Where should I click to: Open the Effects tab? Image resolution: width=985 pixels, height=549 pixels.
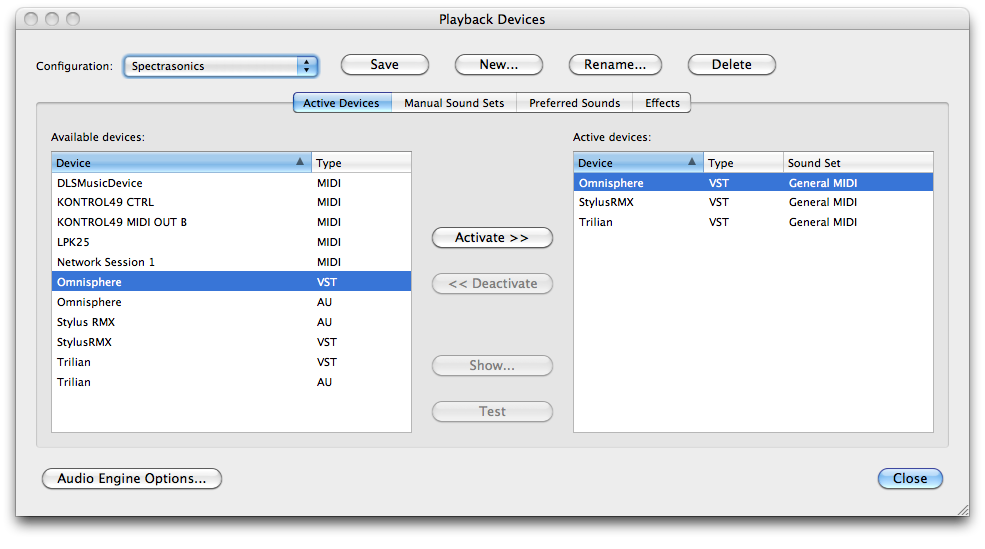coord(662,103)
